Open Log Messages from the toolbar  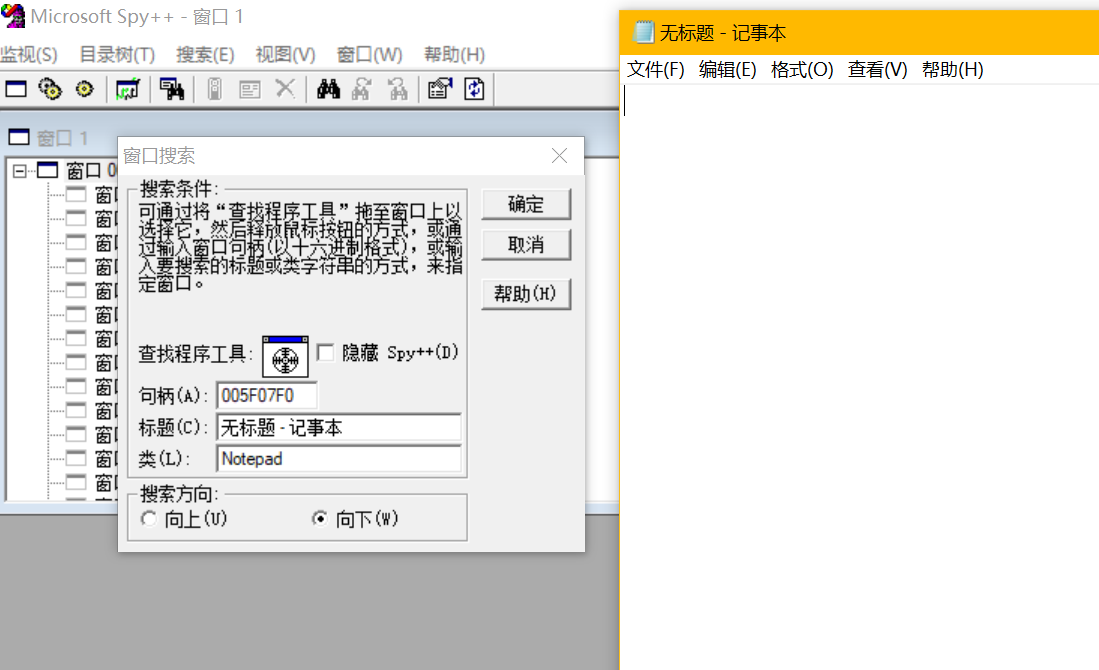coord(127,89)
